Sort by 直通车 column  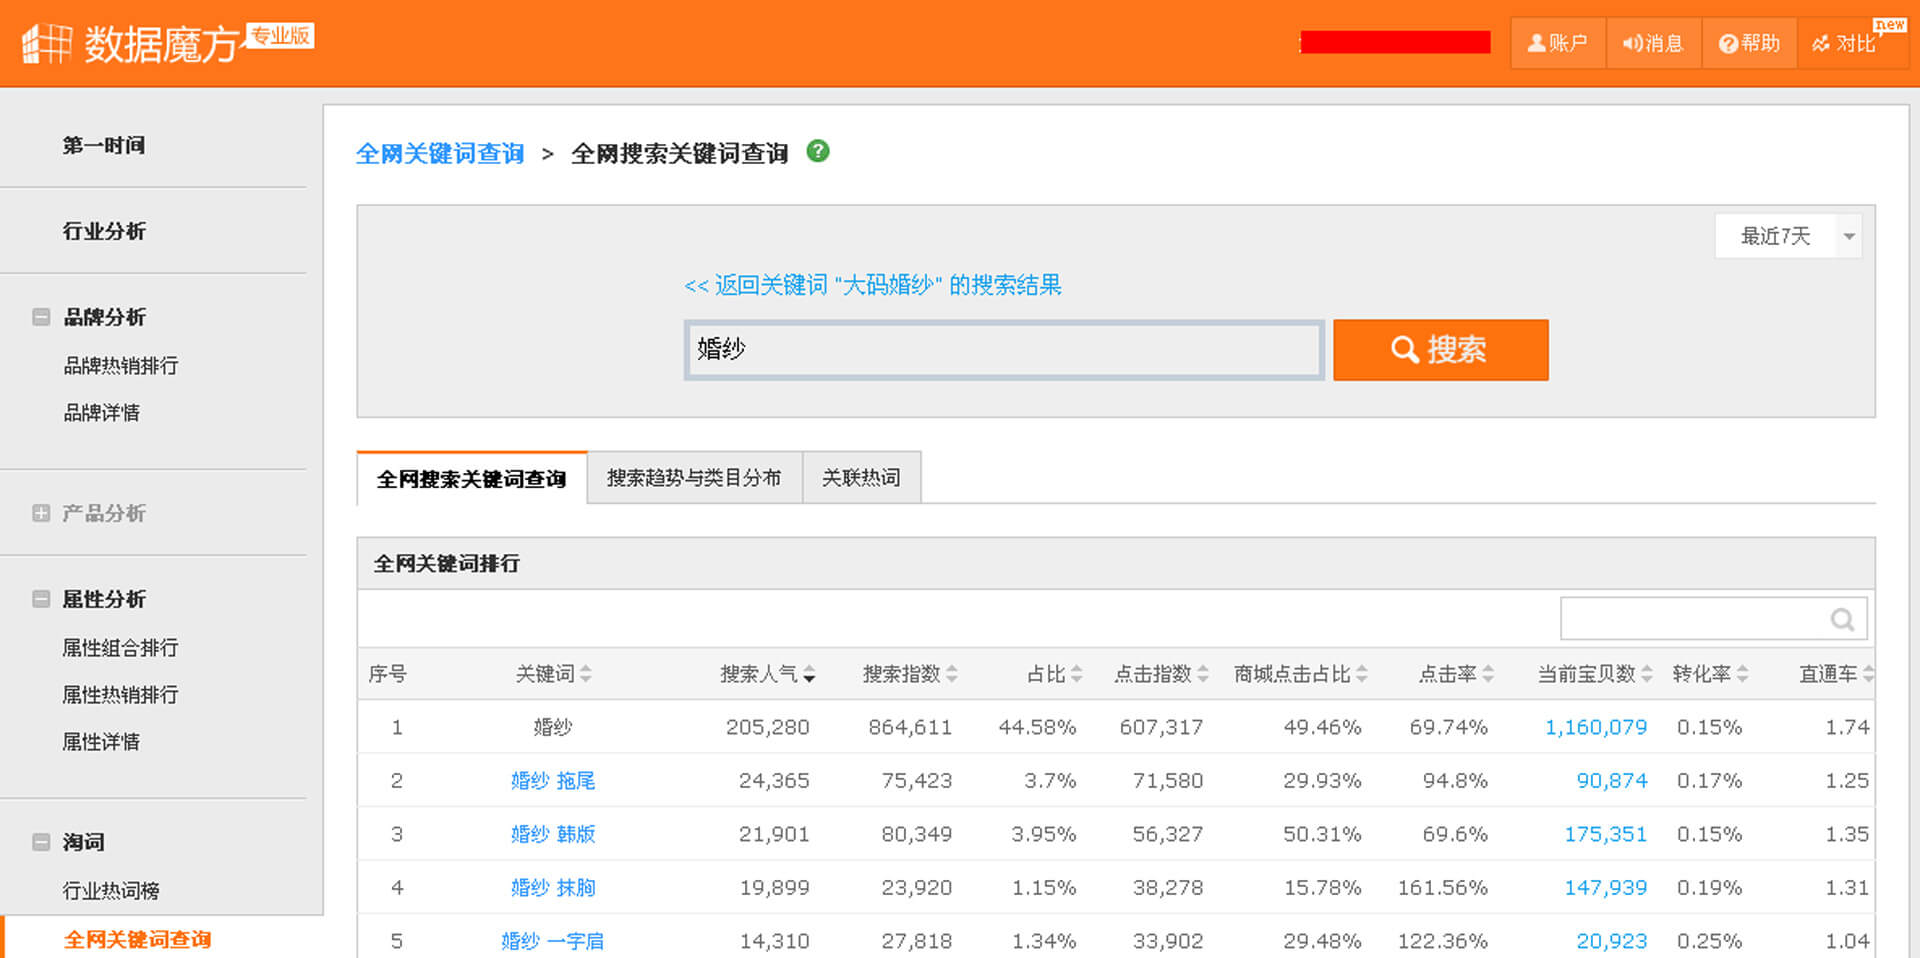tap(1836, 674)
